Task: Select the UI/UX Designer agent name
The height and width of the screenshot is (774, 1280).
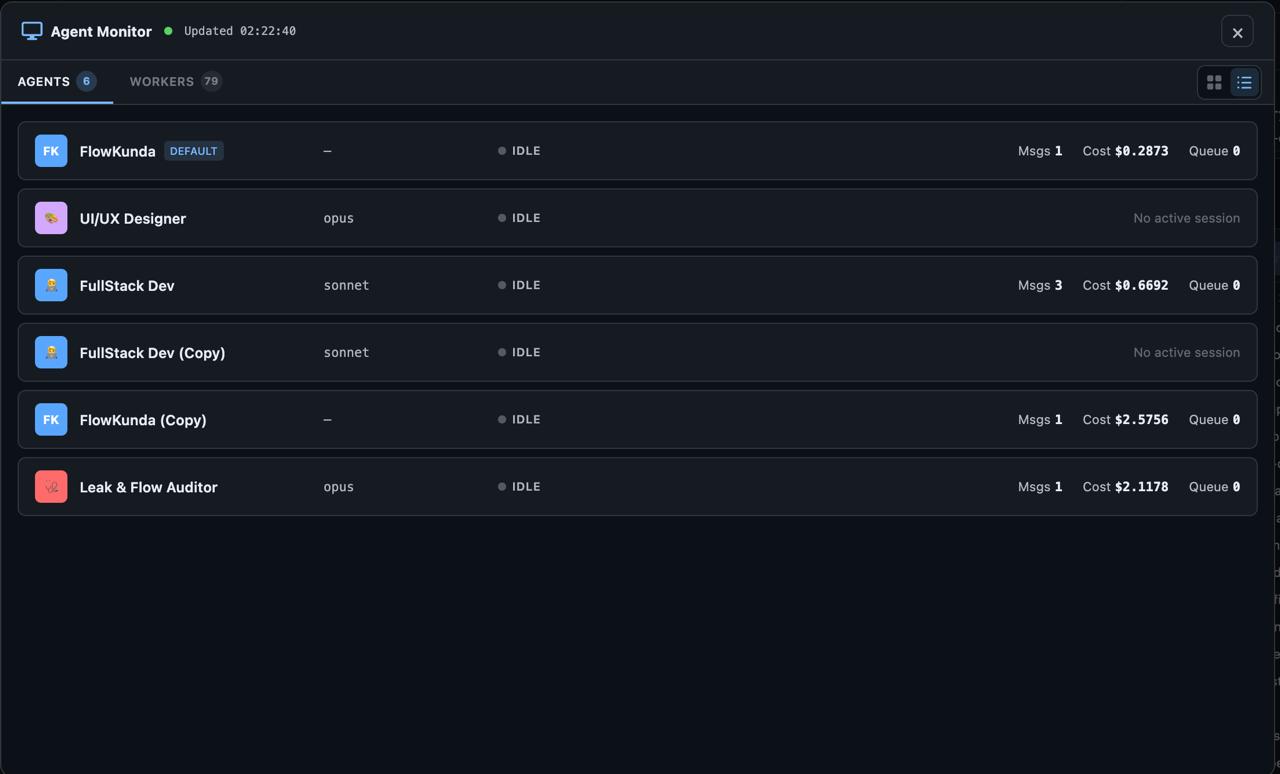Action: pos(133,218)
